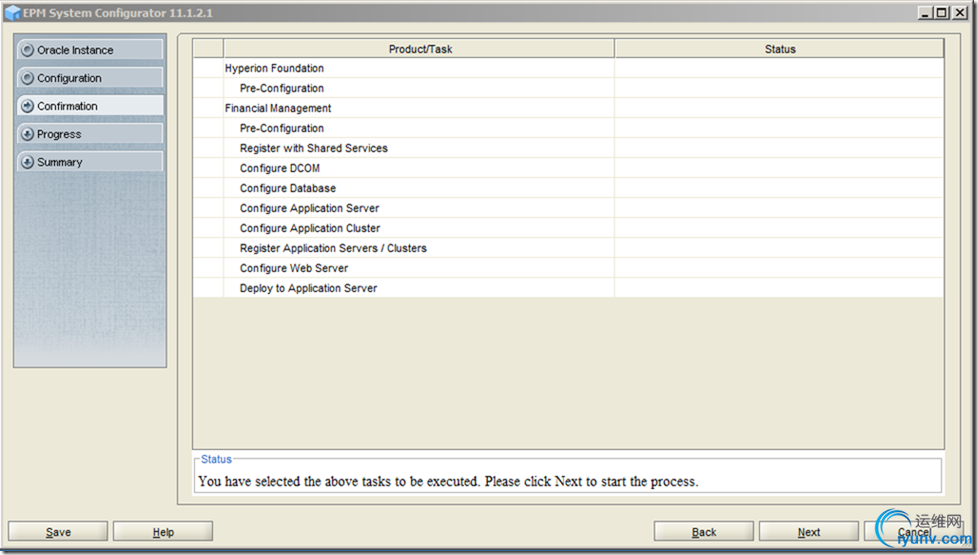Select the Hyperion Foundation row
The height and width of the screenshot is (555, 978).
click(x=568, y=68)
